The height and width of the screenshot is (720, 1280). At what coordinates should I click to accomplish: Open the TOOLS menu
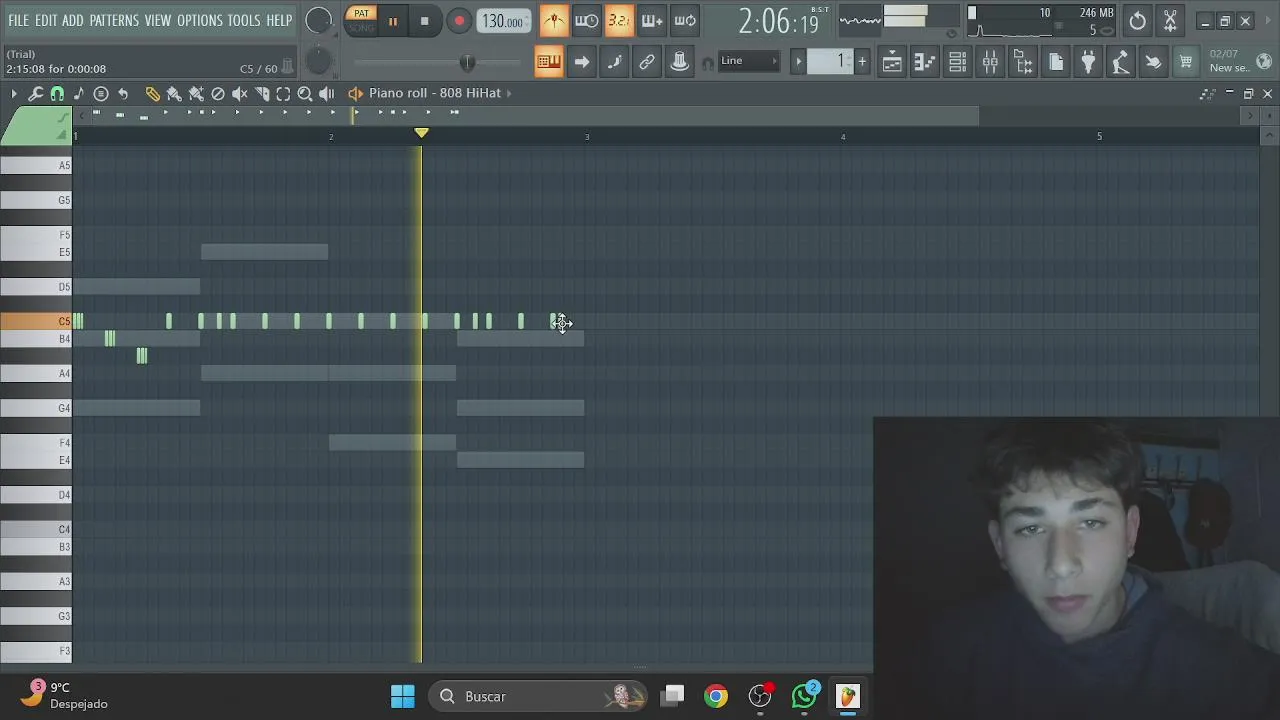[244, 20]
